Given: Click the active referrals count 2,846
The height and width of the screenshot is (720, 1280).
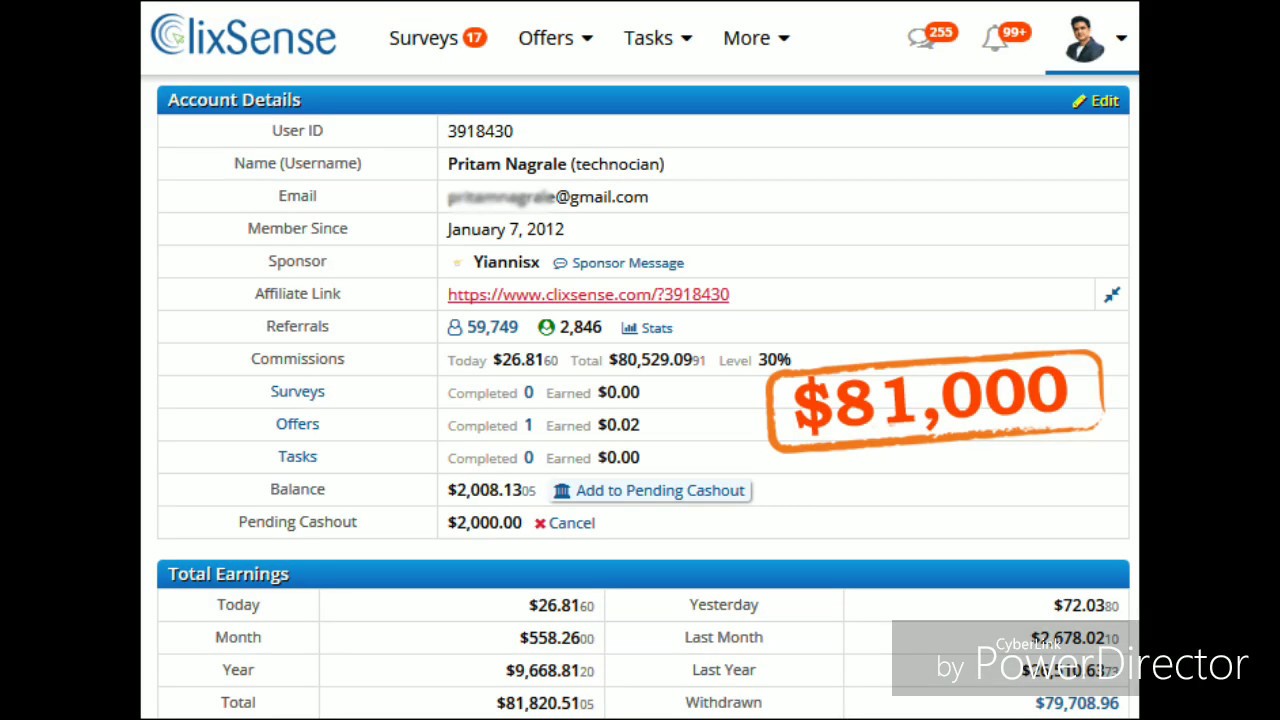Looking at the screenshot, I should point(570,327).
